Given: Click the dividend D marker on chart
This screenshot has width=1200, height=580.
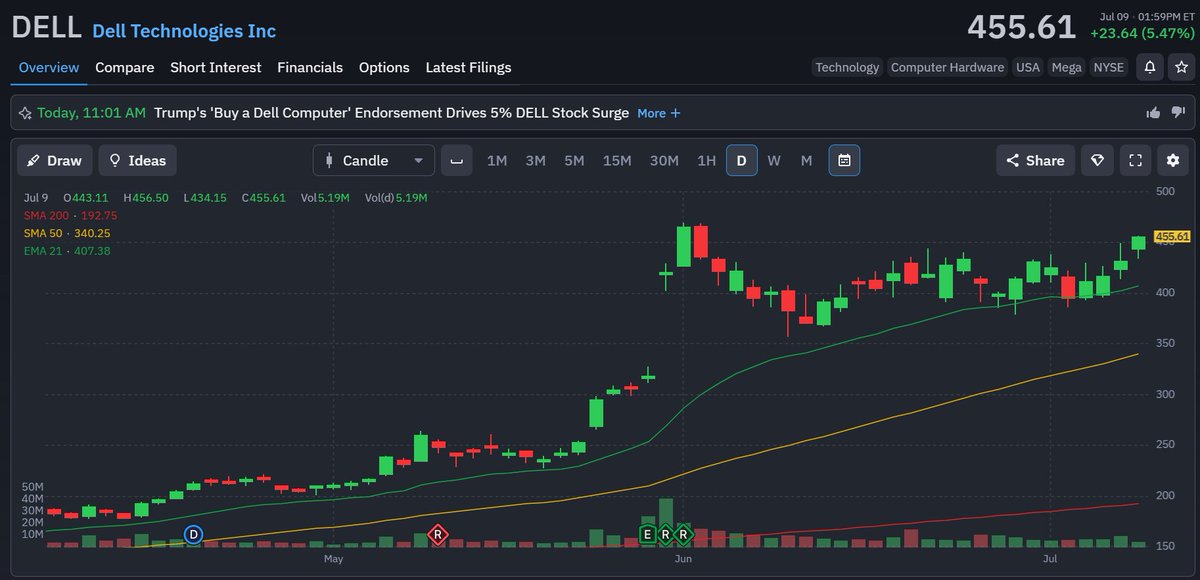Looking at the screenshot, I should (x=194, y=535).
